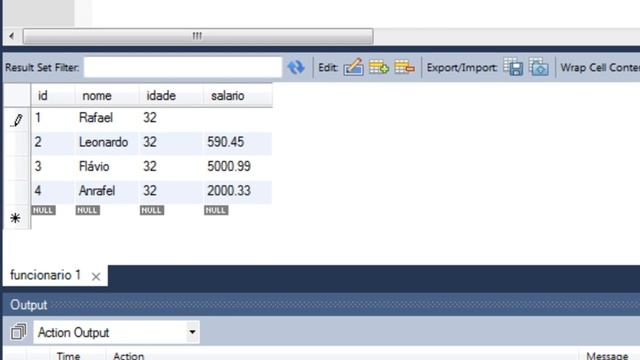640x360 pixels.
Task: Sort by the nome column header
Action: tap(107, 96)
